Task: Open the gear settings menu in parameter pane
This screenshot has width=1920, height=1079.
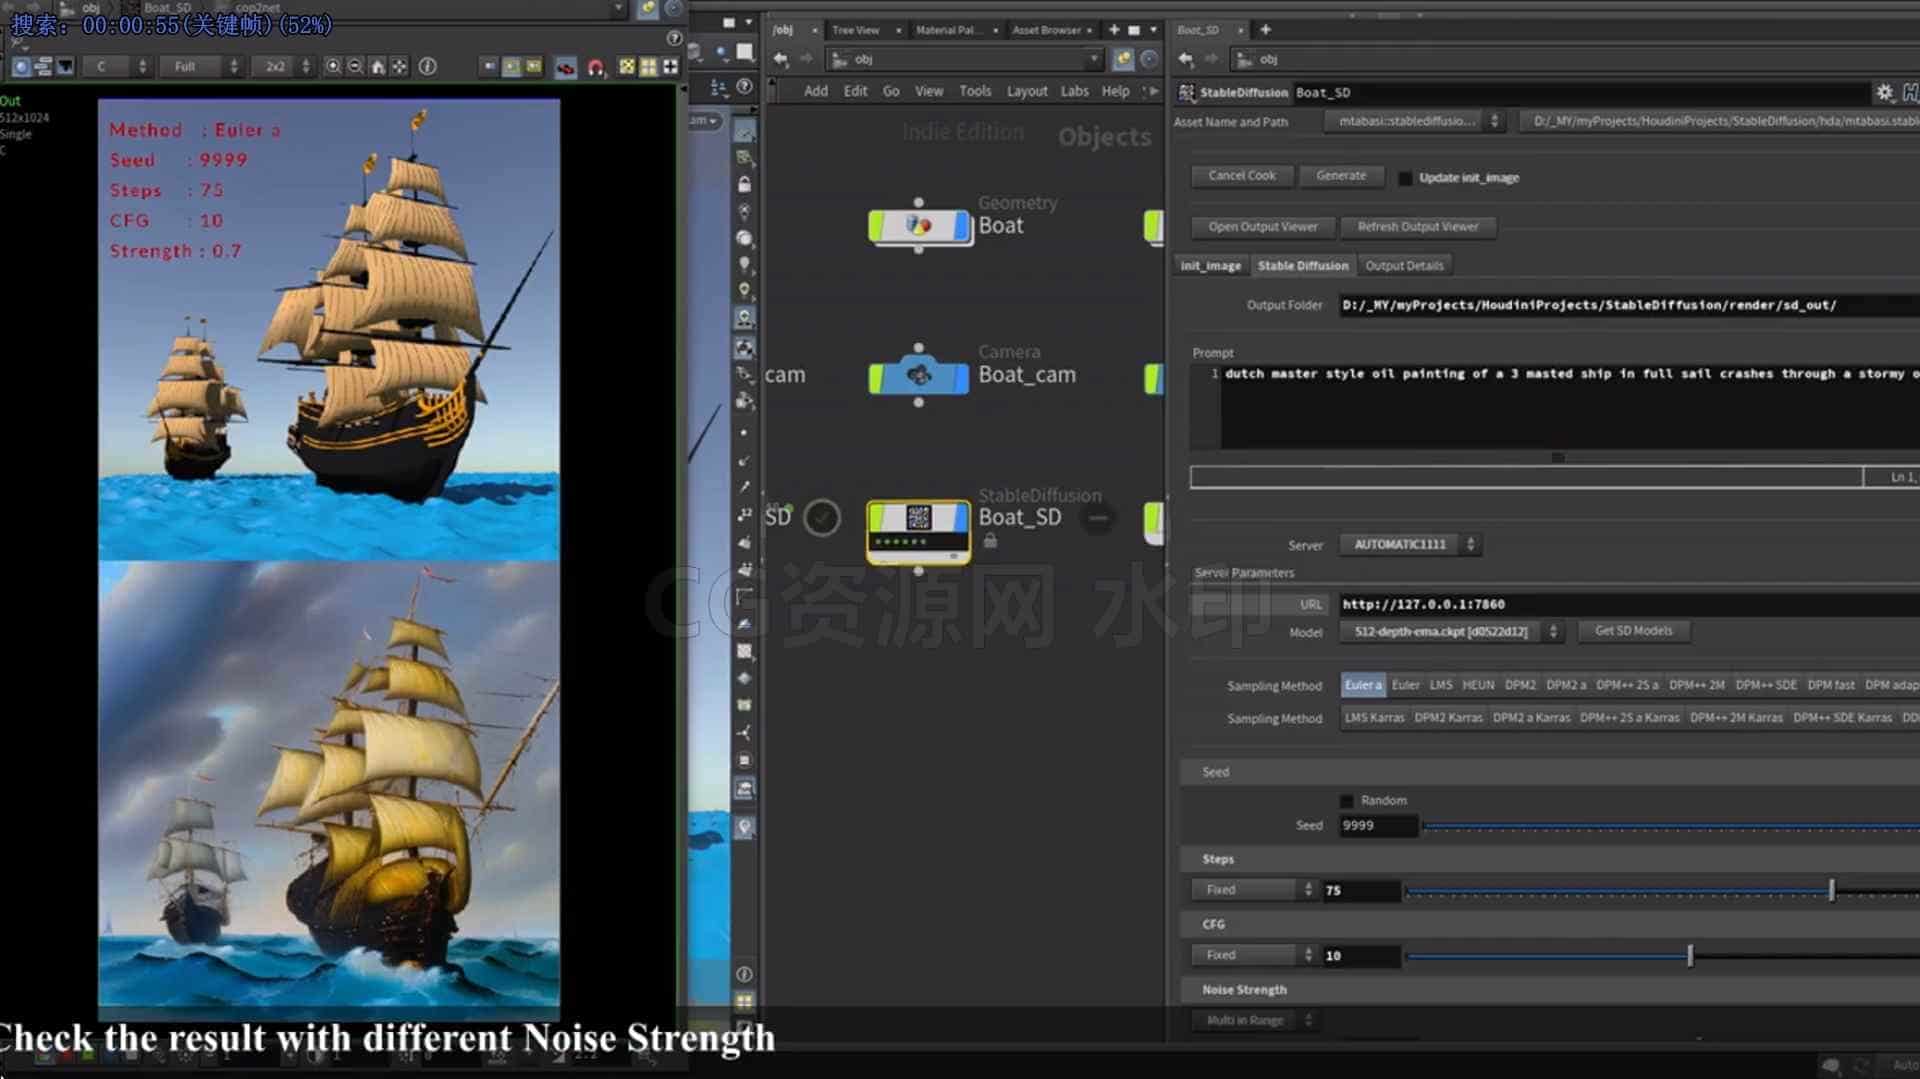Action: point(1885,92)
